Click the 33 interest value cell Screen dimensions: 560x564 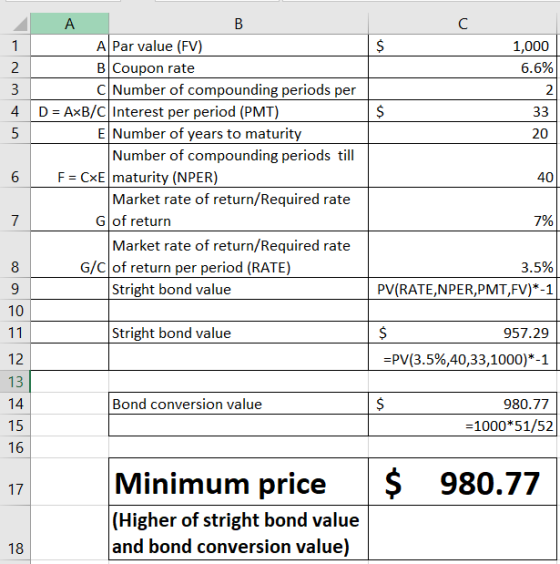[x=463, y=112]
